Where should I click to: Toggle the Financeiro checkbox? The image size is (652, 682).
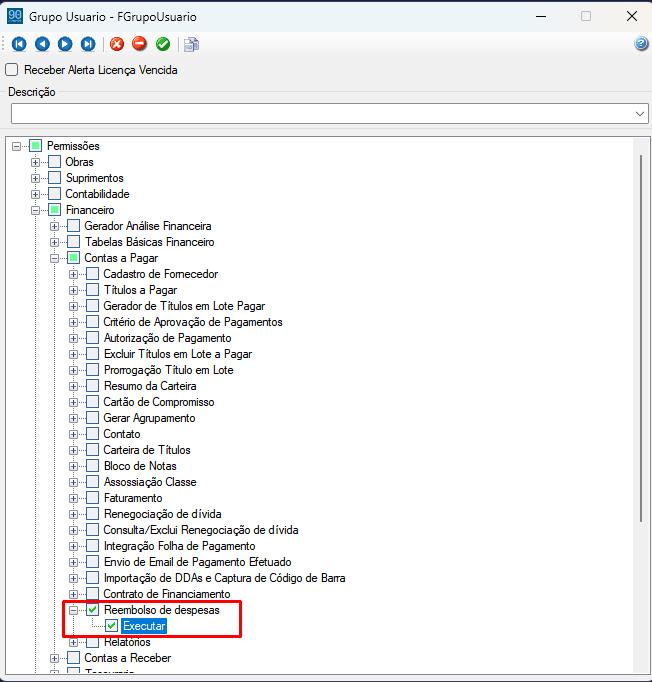click(54, 210)
